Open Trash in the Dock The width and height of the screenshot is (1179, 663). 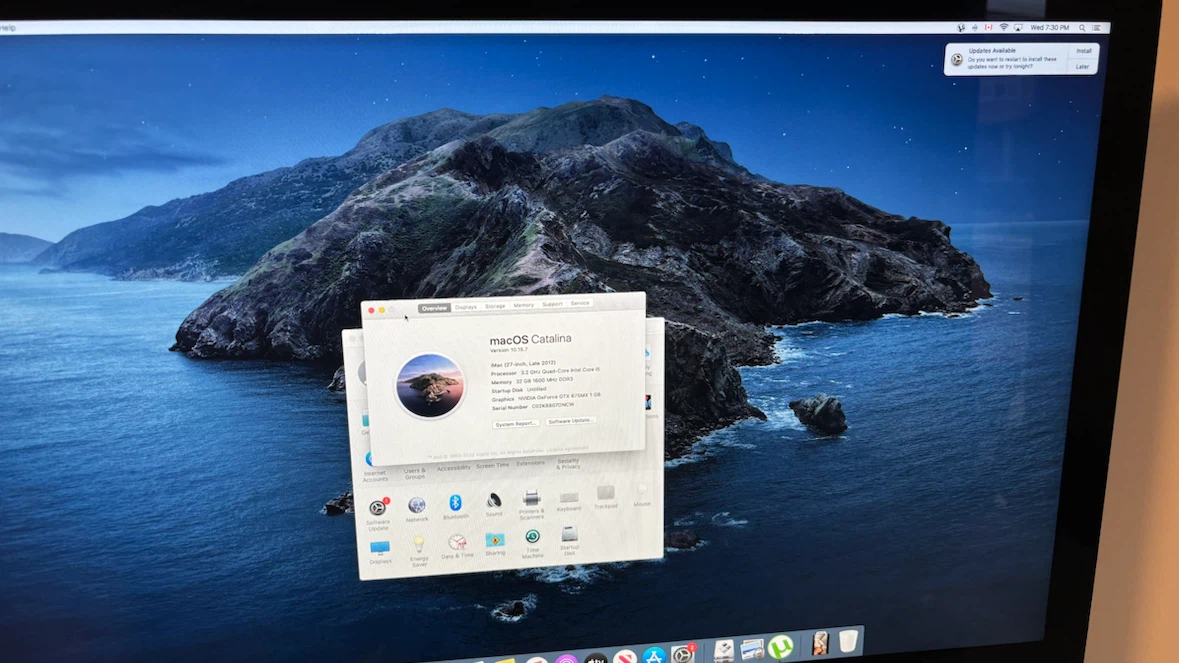tap(848, 641)
